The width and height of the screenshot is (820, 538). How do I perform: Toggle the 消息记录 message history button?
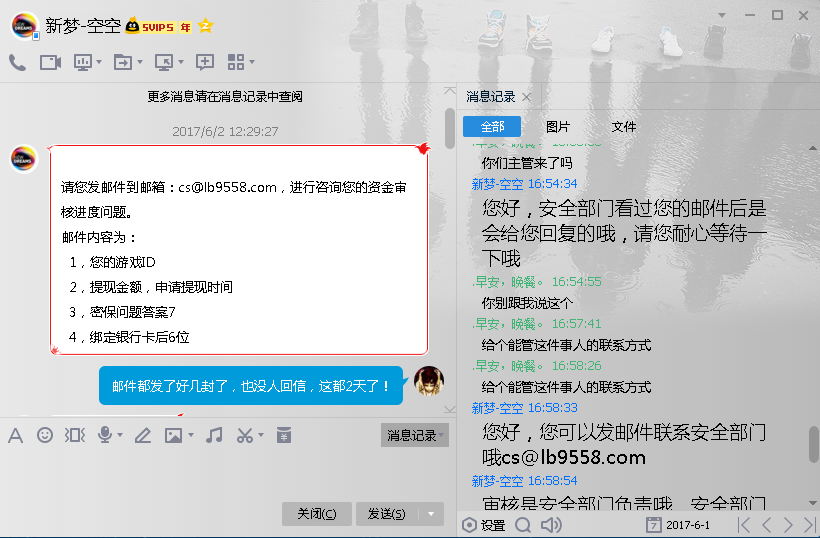415,435
